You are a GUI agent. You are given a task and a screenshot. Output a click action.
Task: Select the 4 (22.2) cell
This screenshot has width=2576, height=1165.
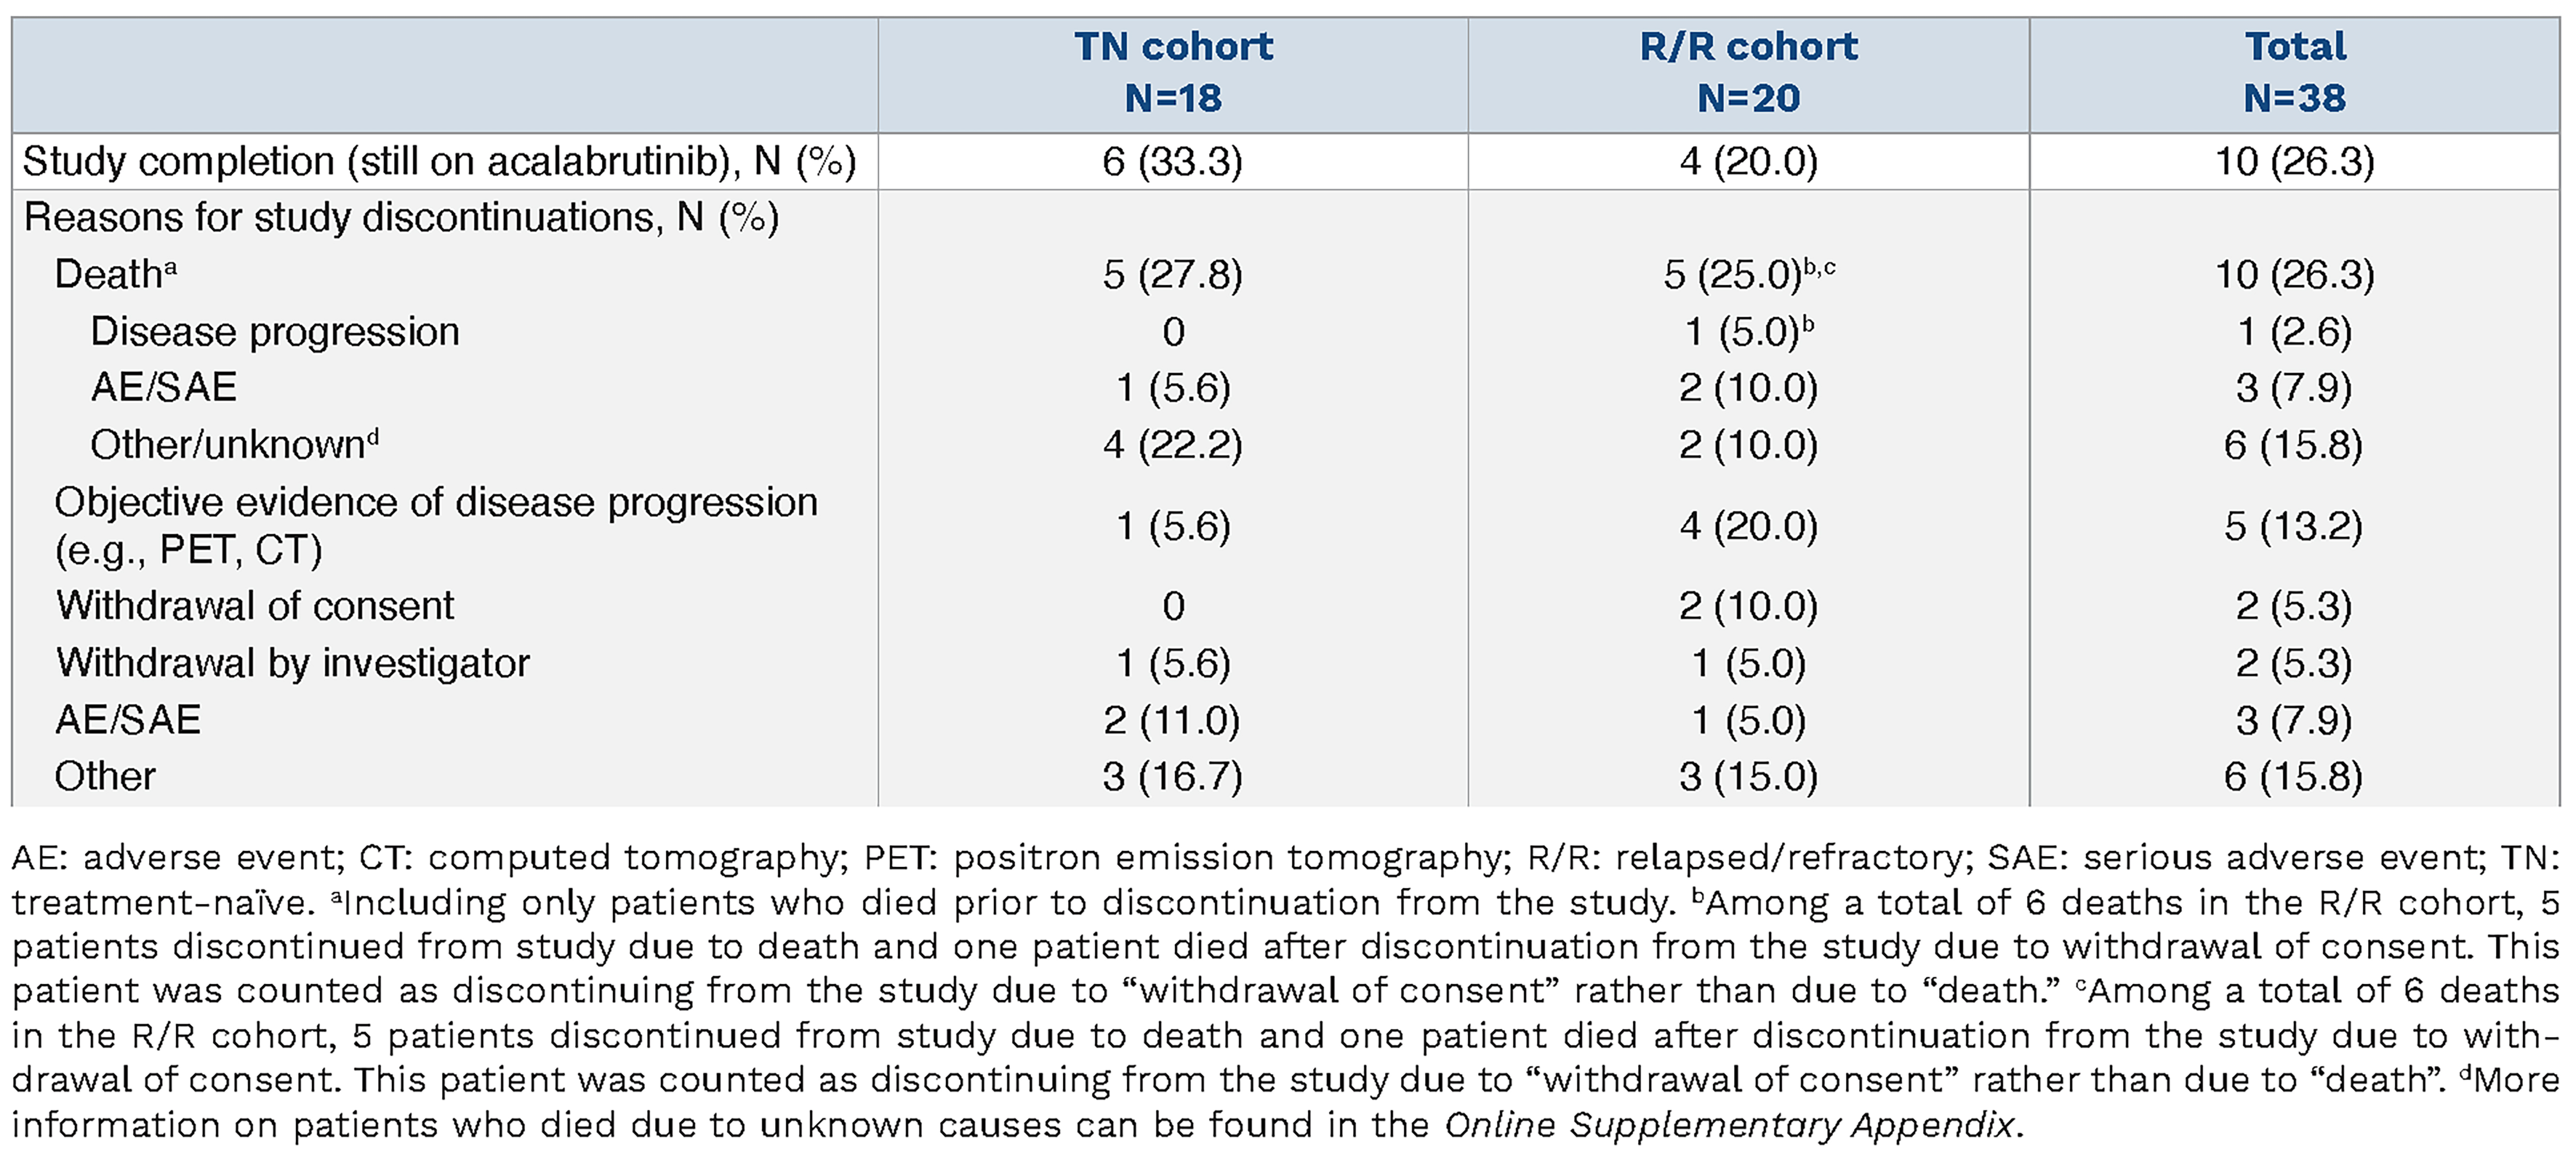[x=1172, y=445]
